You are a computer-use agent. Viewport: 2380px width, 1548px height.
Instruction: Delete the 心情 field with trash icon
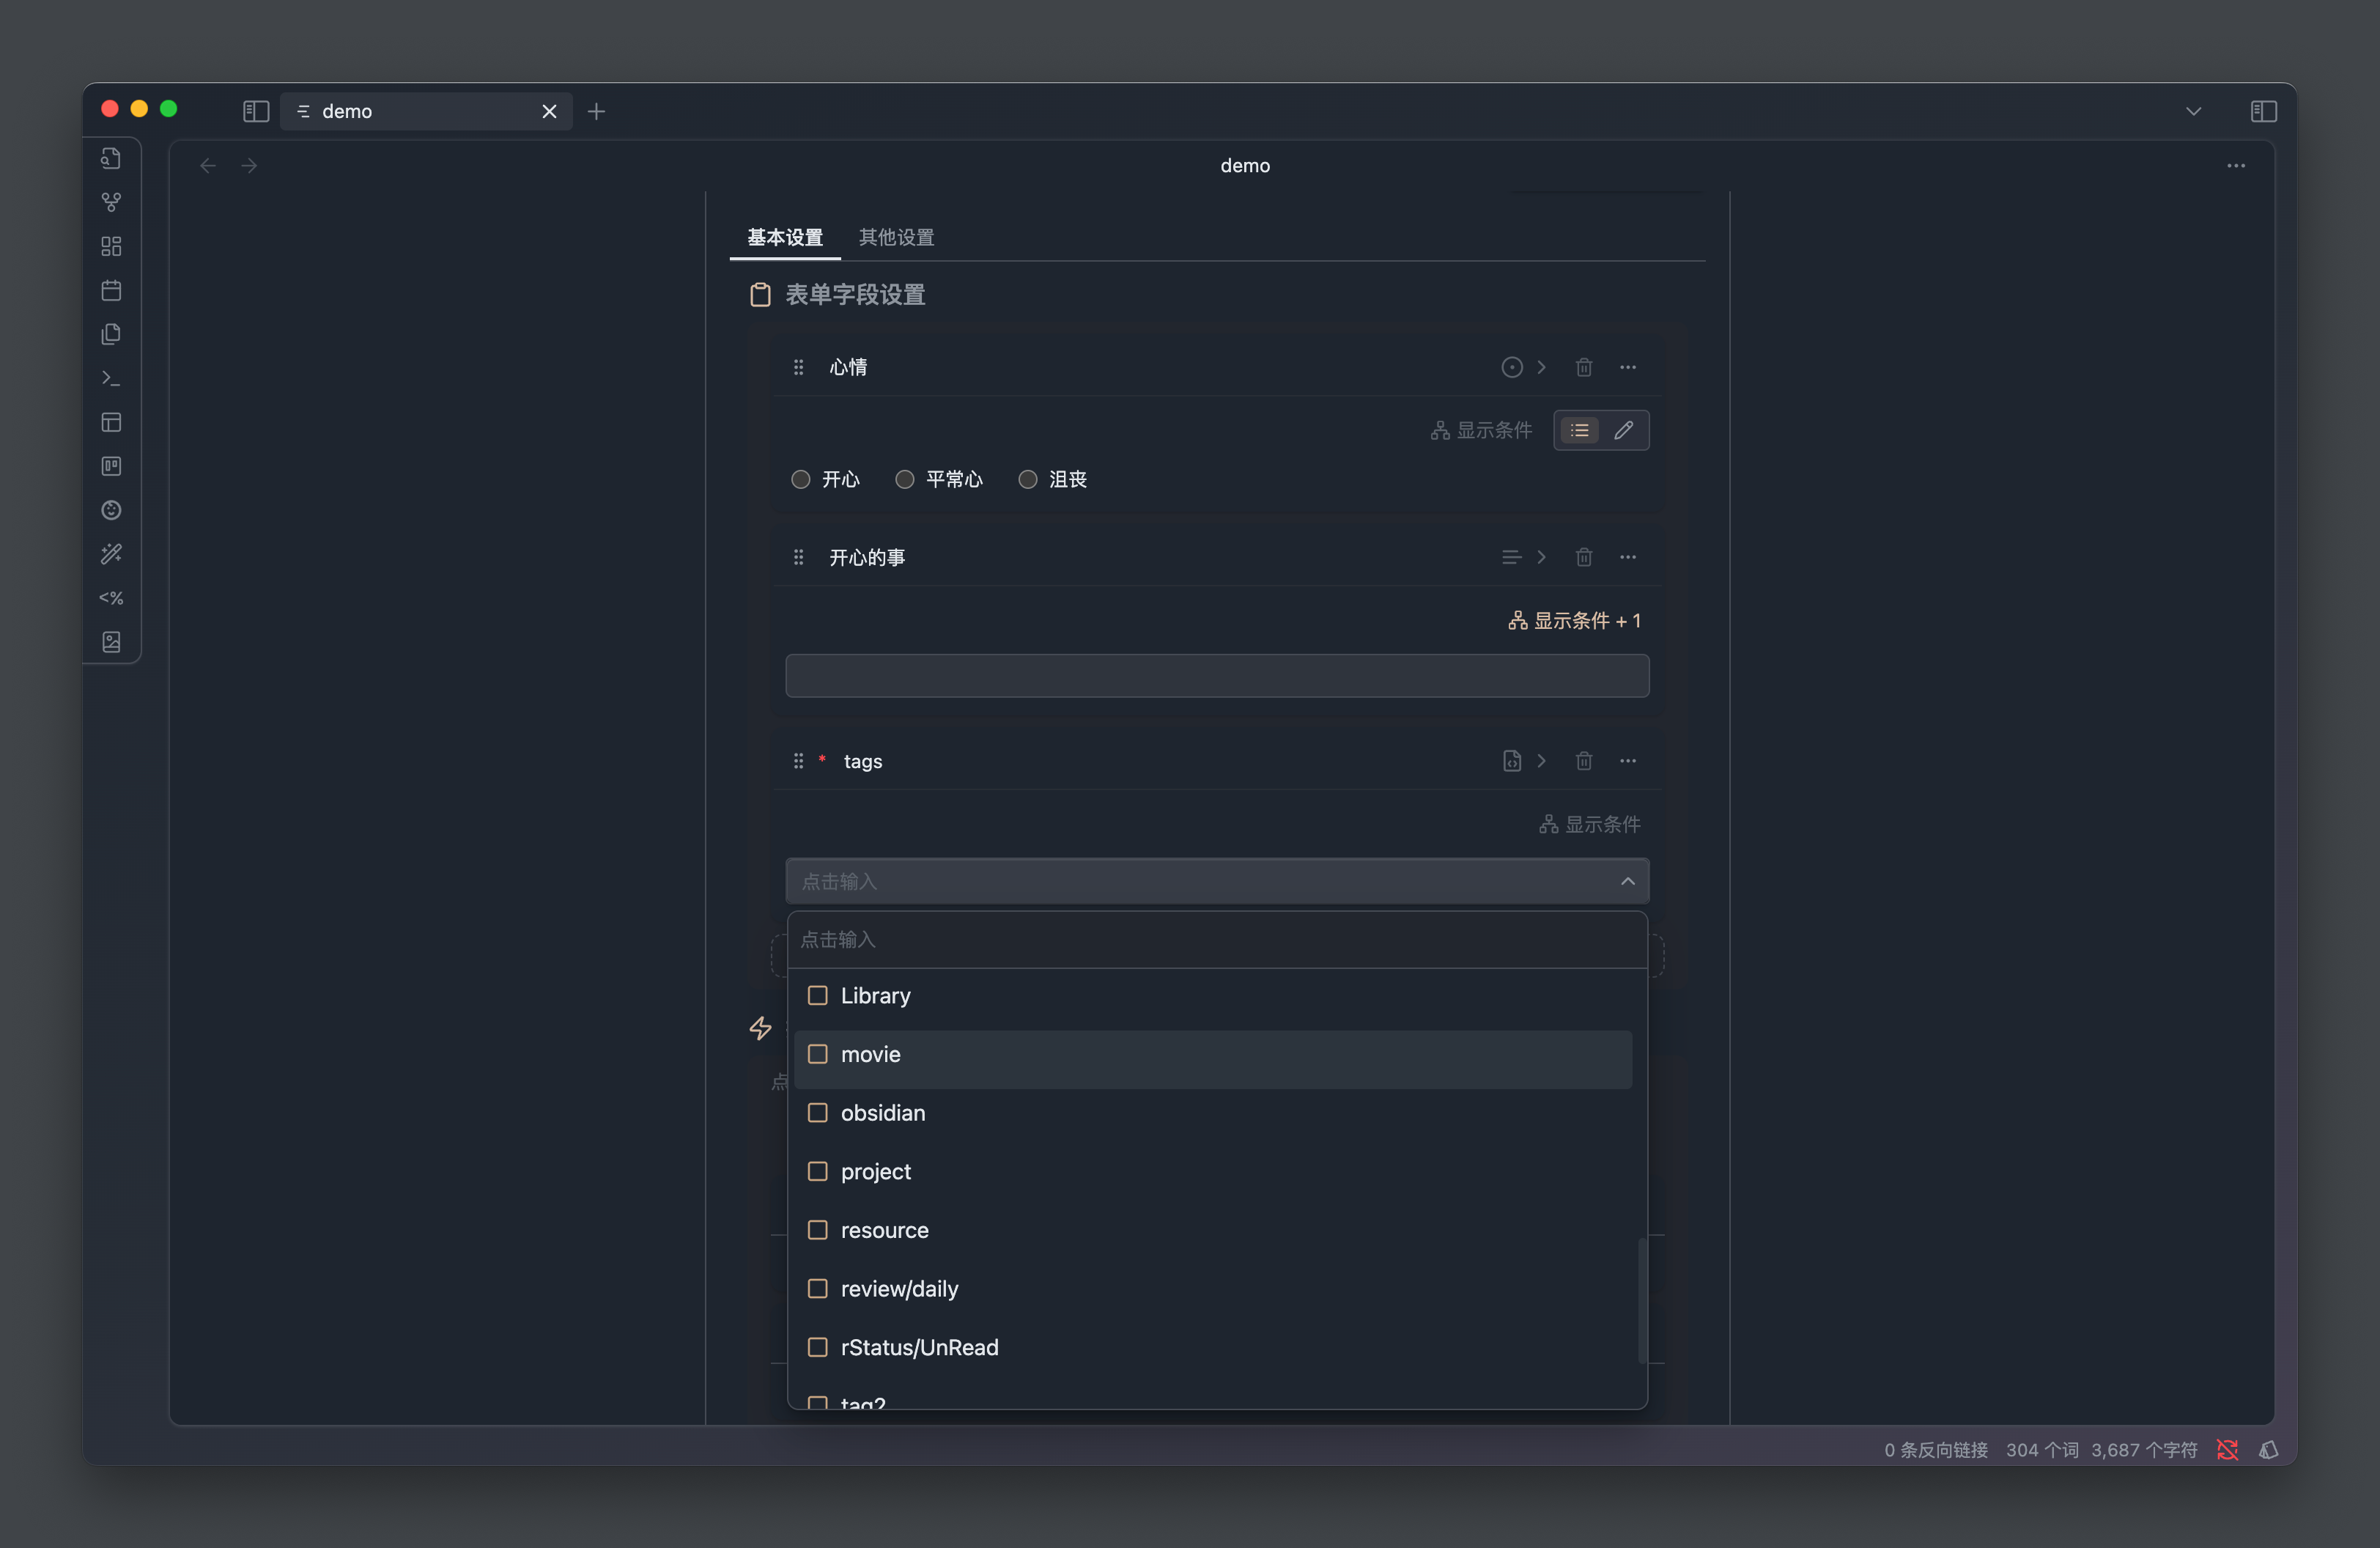pos(1584,367)
